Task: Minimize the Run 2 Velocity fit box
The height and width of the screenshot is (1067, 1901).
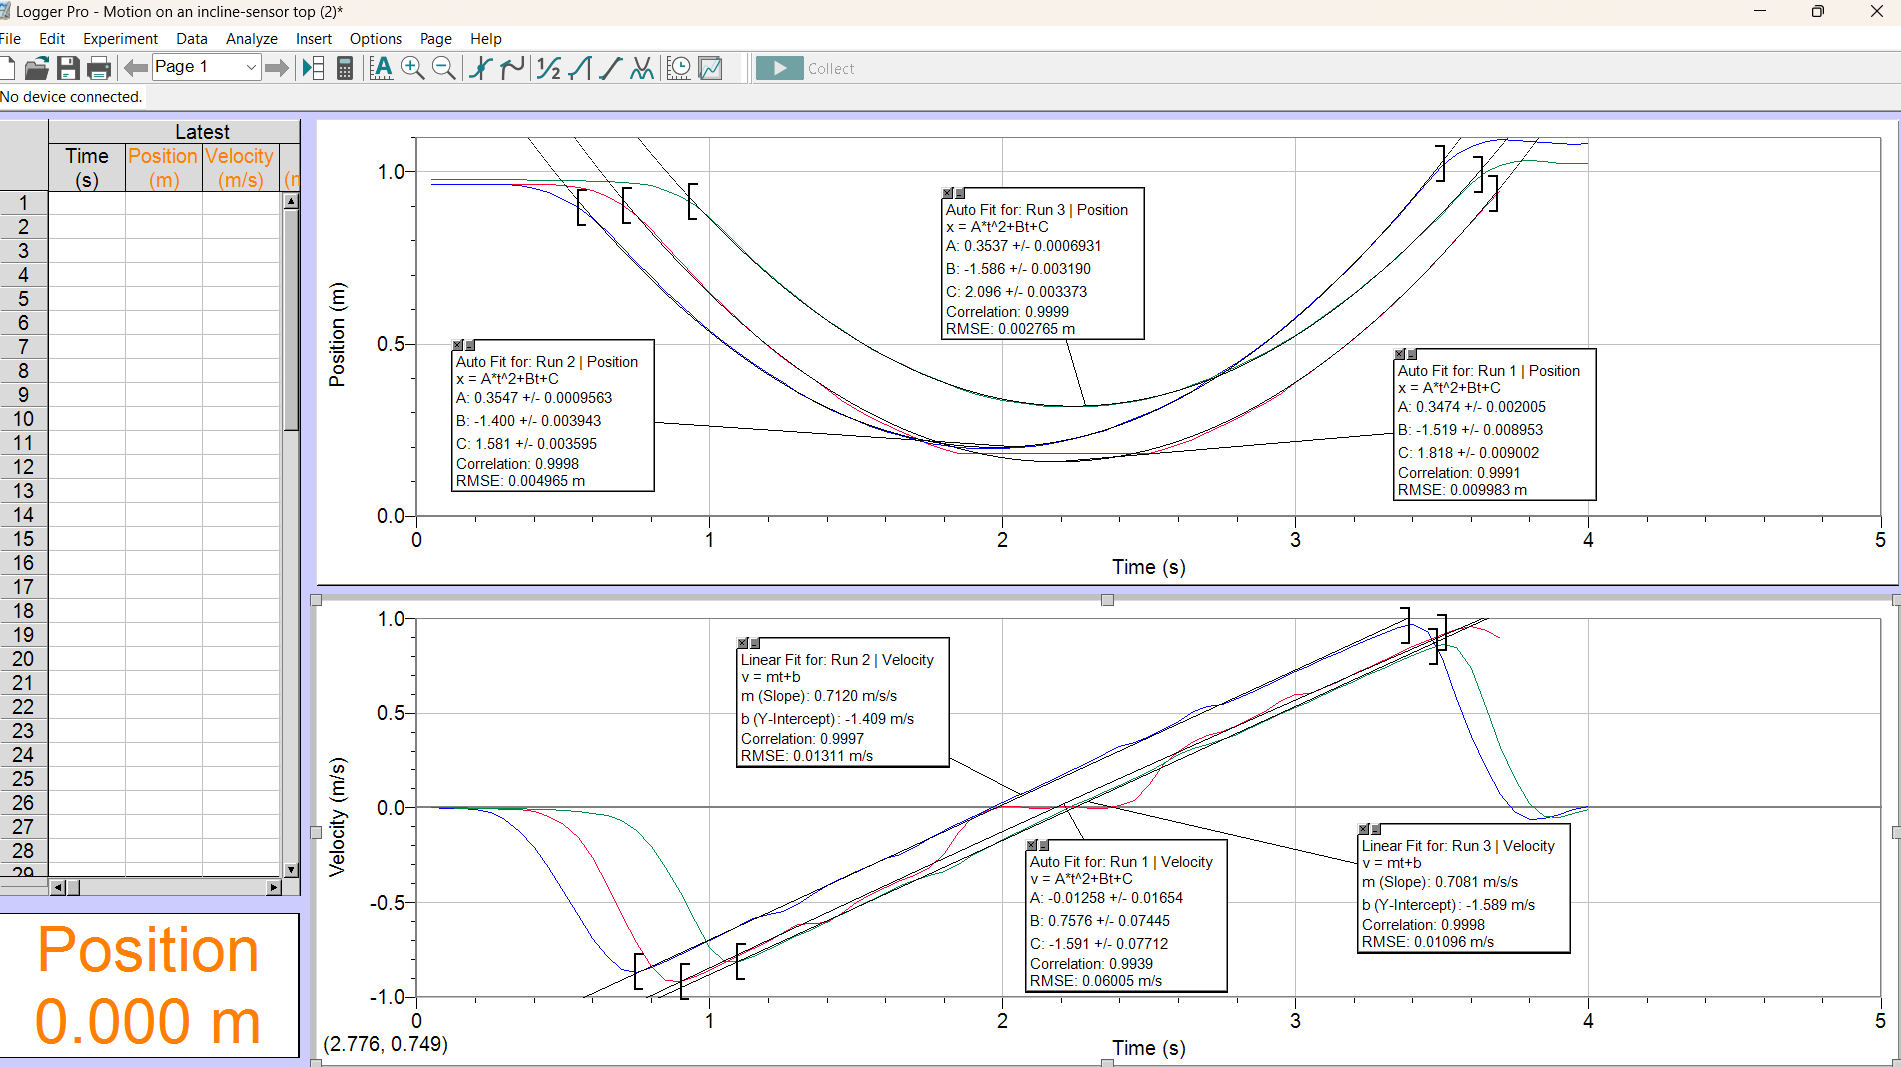Action: (x=754, y=643)
